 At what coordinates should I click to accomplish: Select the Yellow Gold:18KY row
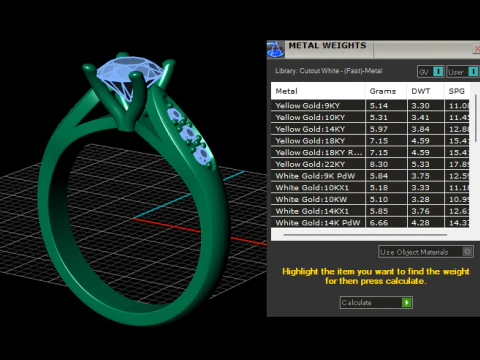[x=370, y=141]
